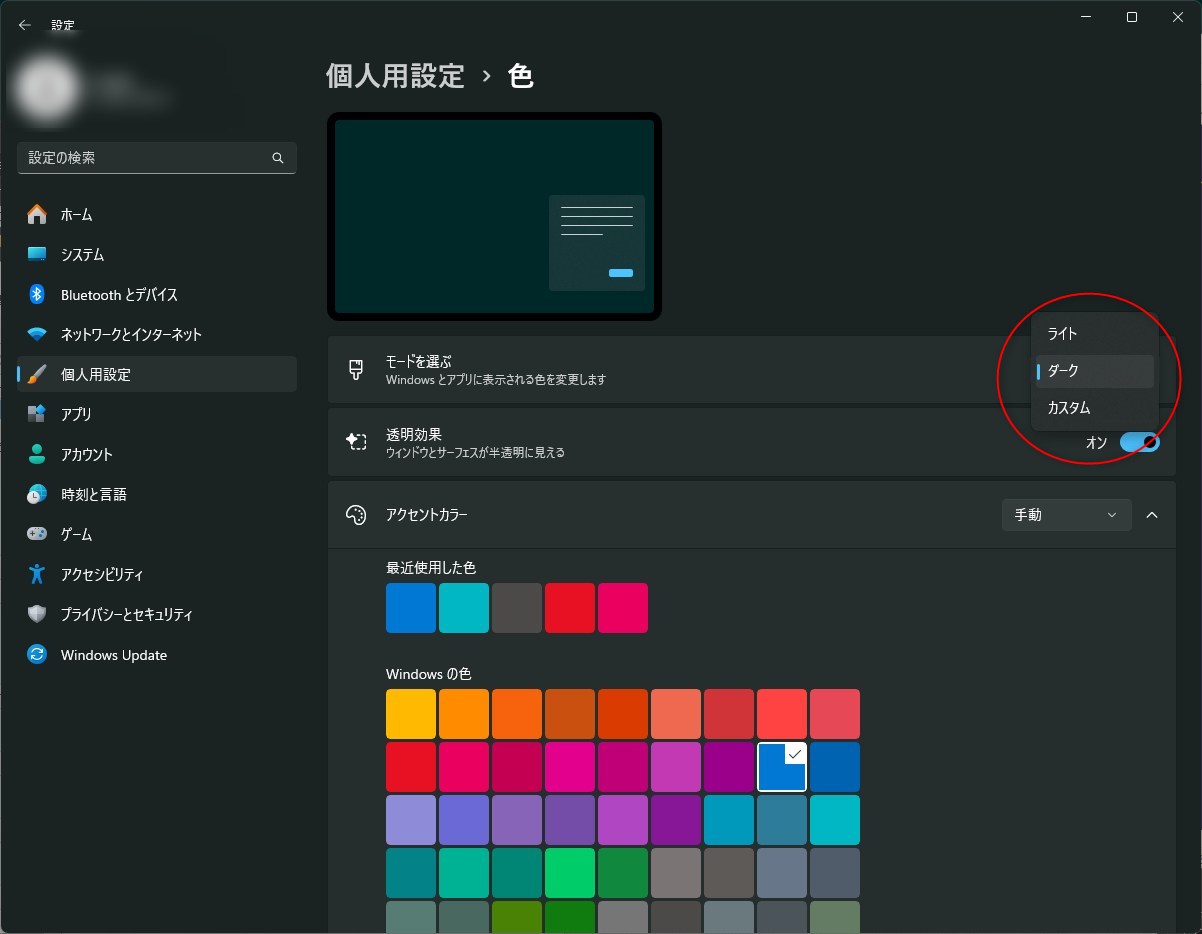Click the 時刻と言語 globe clock icon
The height and width of the screenshot is (934, 1202).
point(37,494)
